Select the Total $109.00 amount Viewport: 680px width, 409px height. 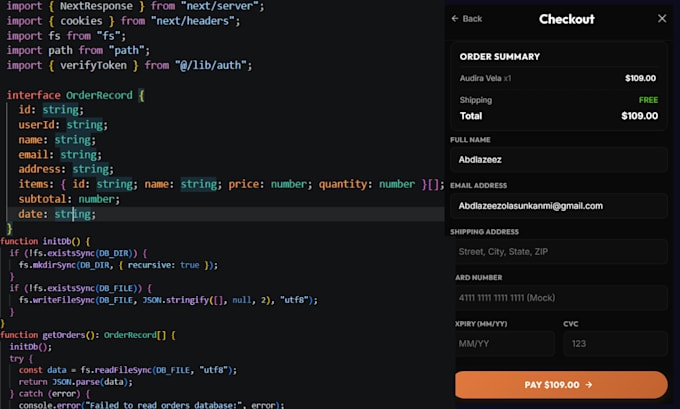tap(639, 116)
